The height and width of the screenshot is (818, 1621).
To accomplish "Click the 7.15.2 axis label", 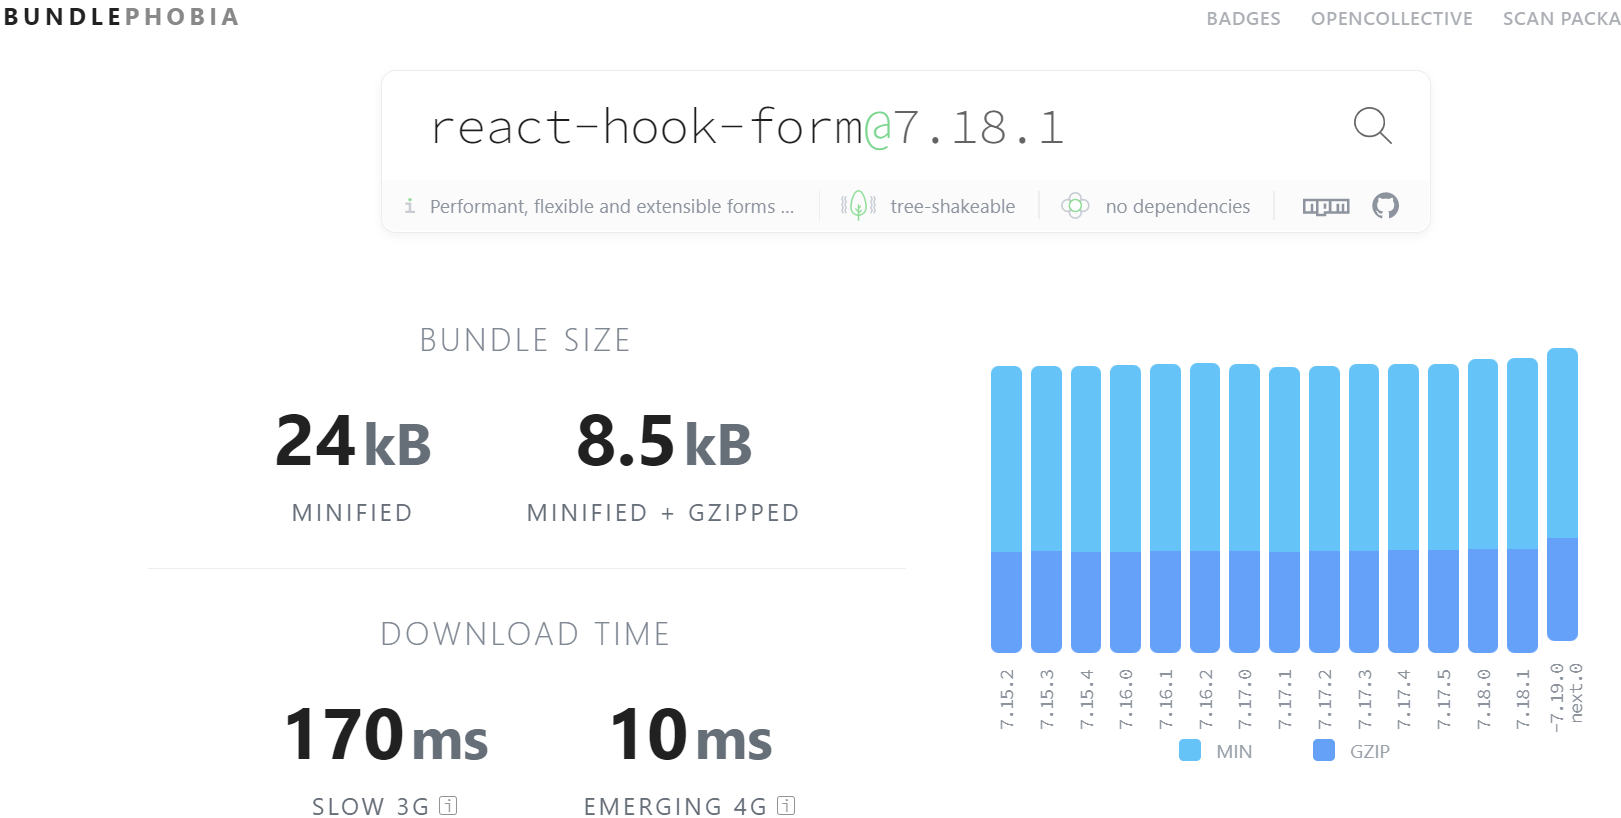I will pos(1007,699).
